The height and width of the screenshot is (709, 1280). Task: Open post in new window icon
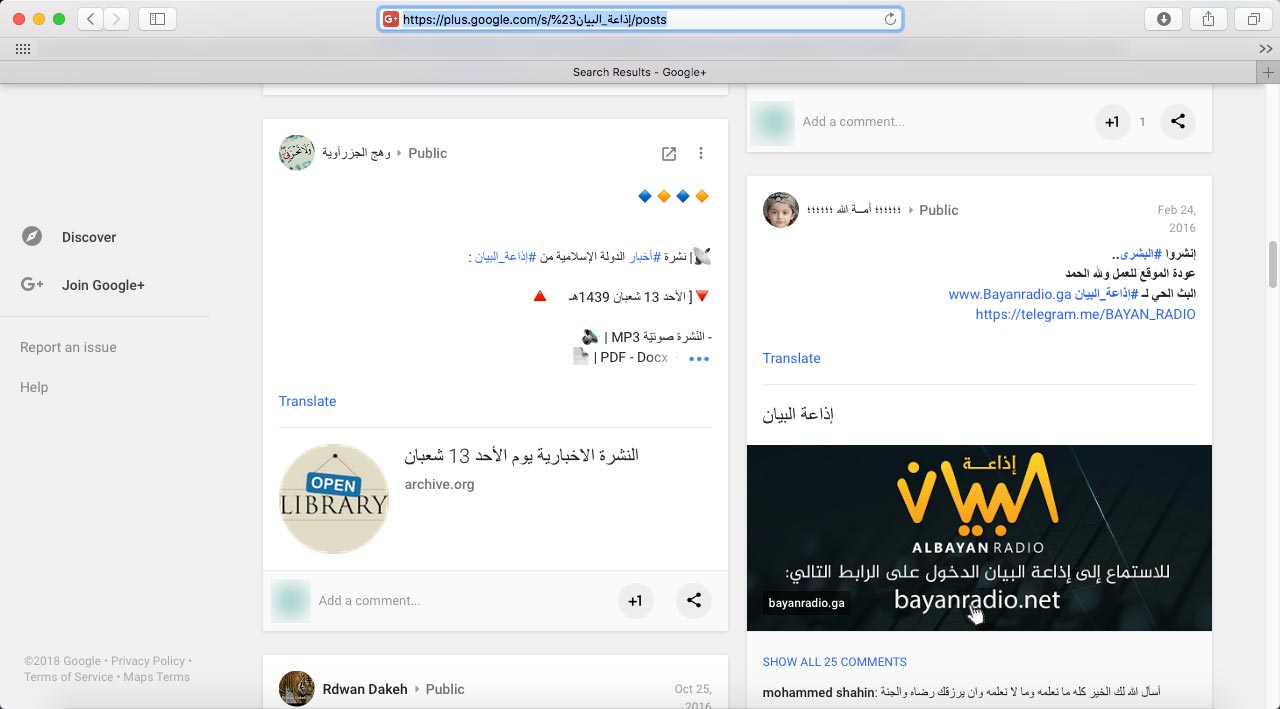pos(669,153)
